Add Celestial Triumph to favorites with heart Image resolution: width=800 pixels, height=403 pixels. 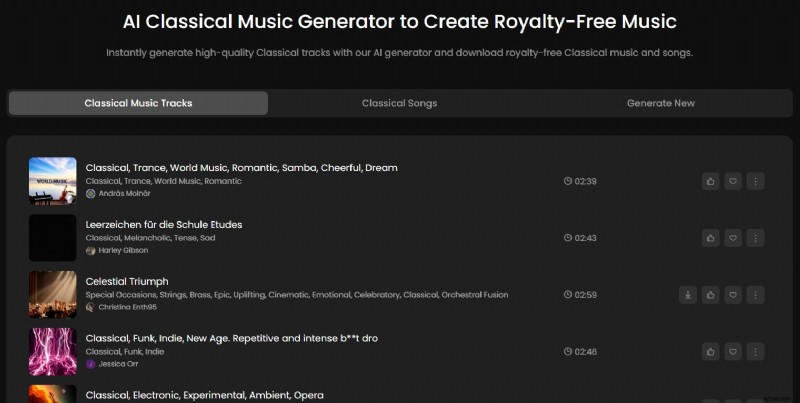(x=733, y=295)
